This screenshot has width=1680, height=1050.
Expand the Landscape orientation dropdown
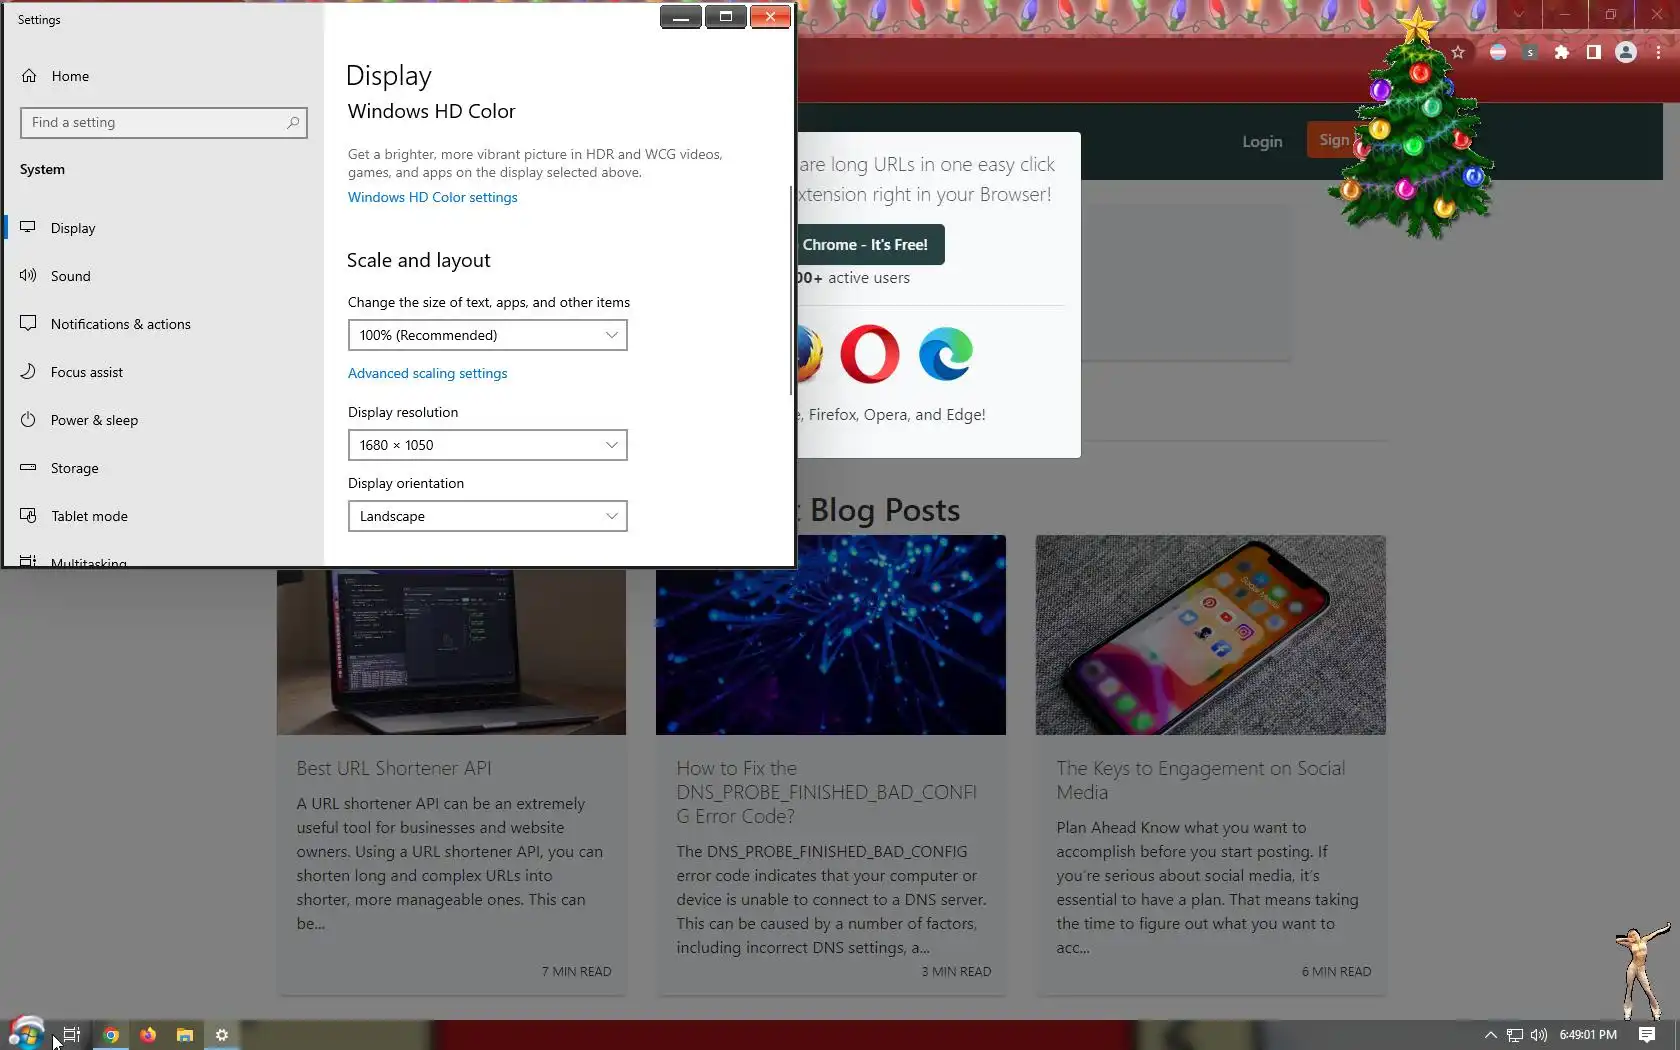tap(487, 516)
